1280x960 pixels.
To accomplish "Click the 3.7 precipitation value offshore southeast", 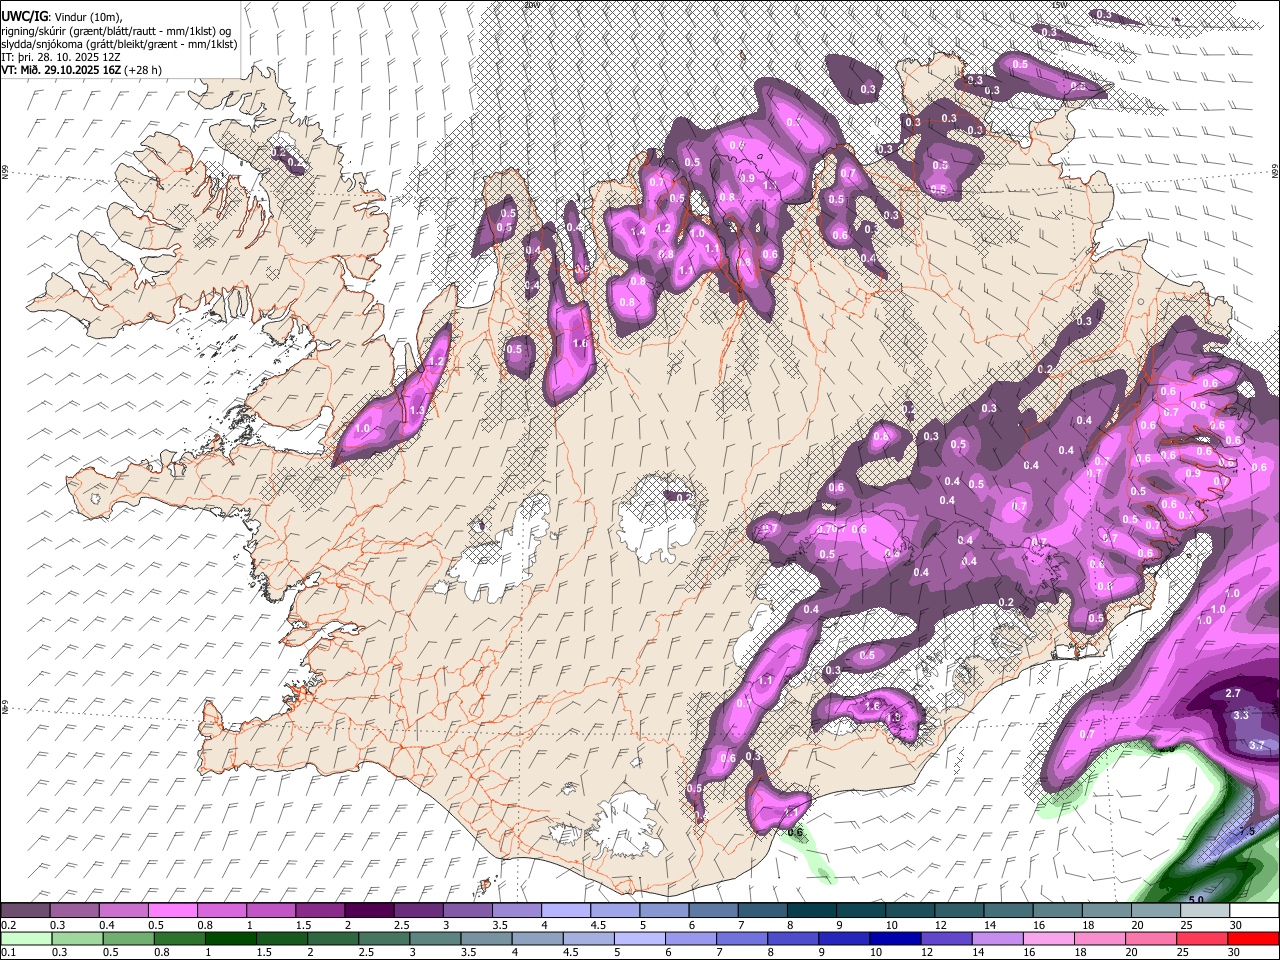I will click(1257, 745).
